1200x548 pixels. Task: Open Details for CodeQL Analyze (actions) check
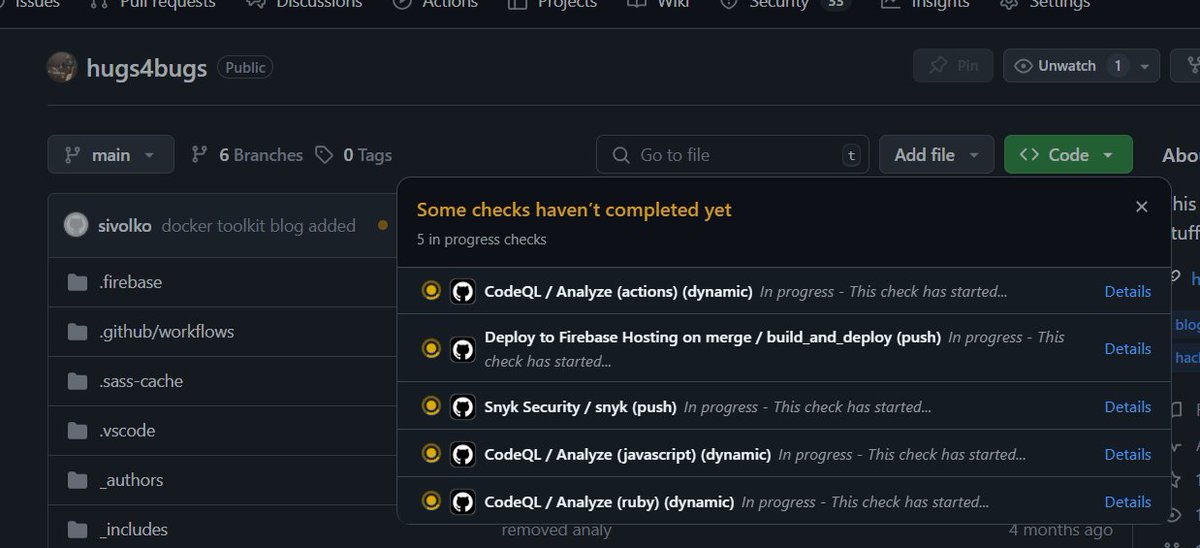point(1127,291)
